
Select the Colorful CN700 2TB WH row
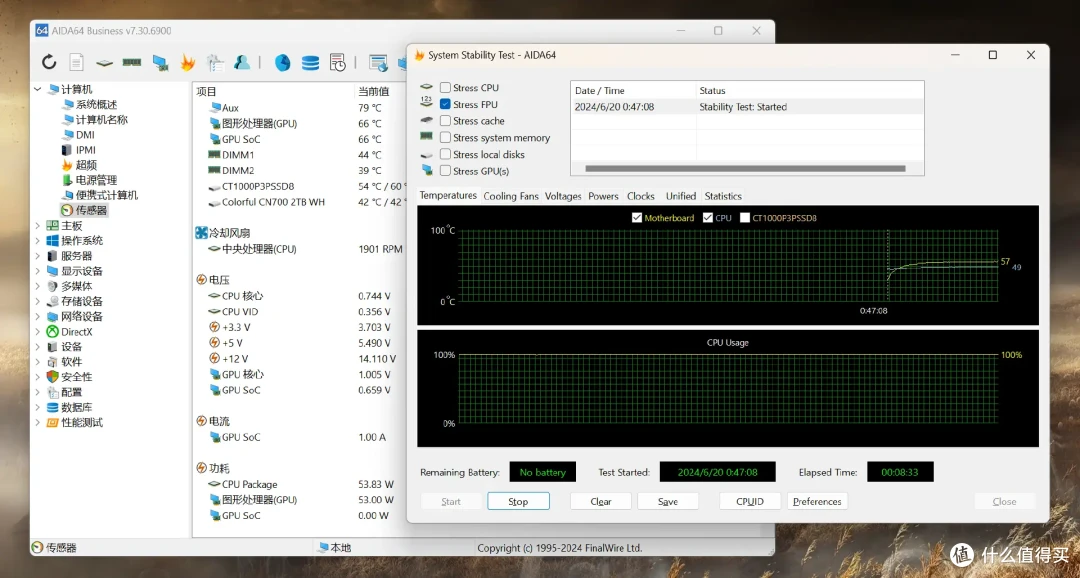[x=300, y=203]
